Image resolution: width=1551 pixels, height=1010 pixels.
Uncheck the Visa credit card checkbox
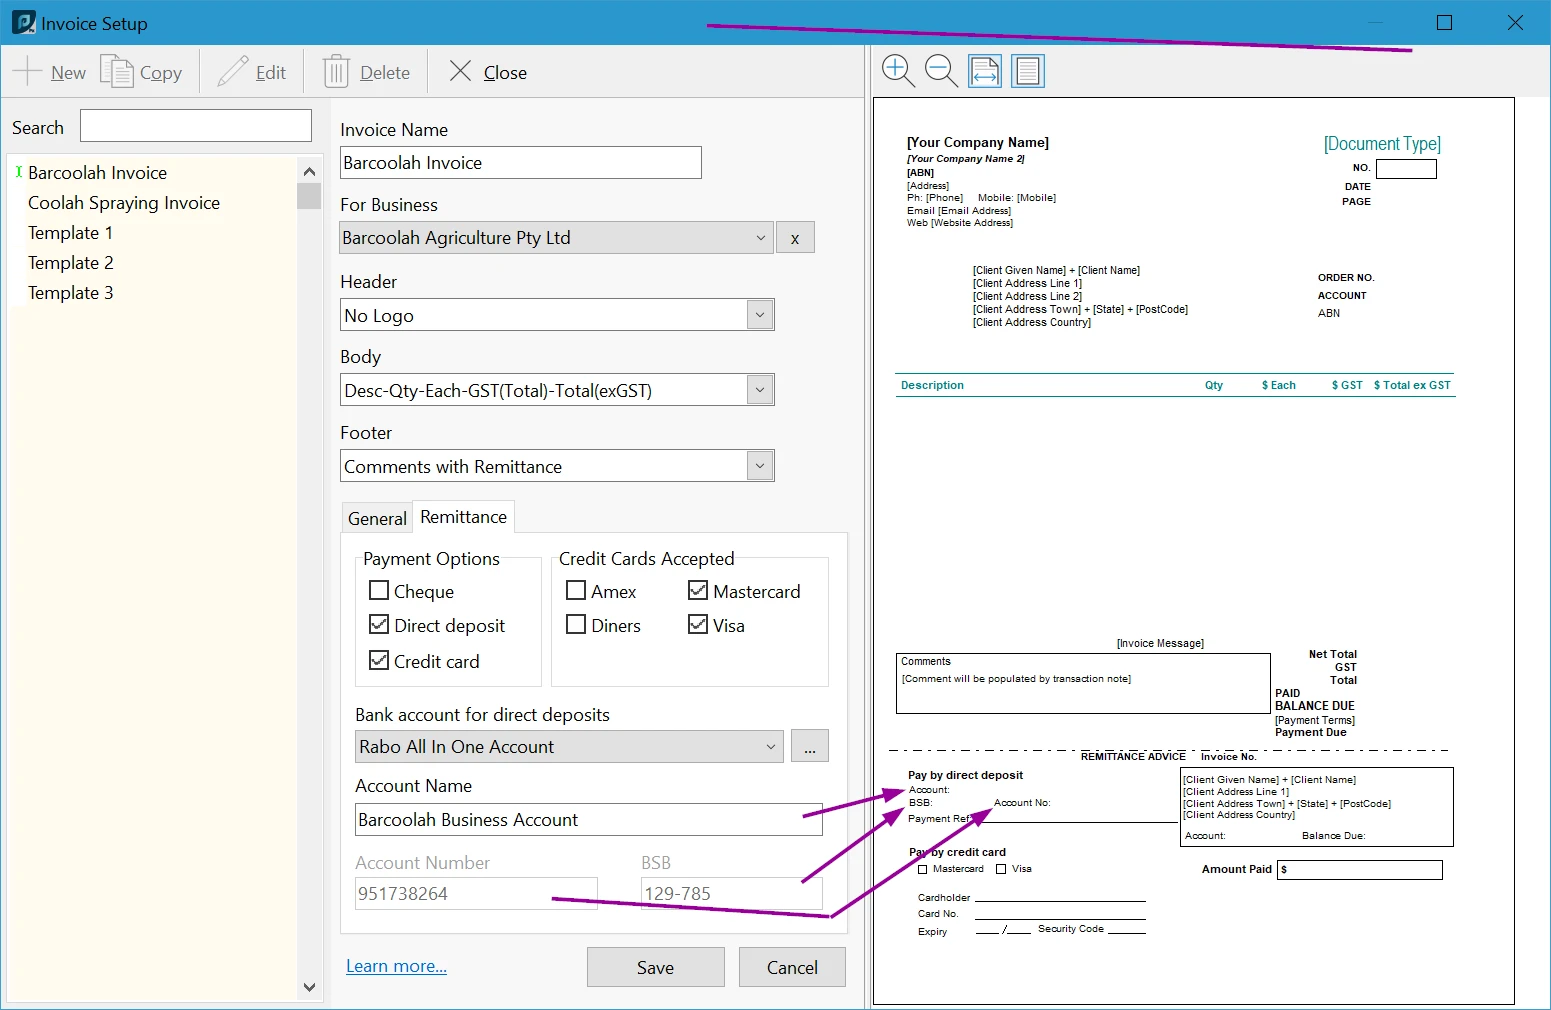click(x=698, y=625)
